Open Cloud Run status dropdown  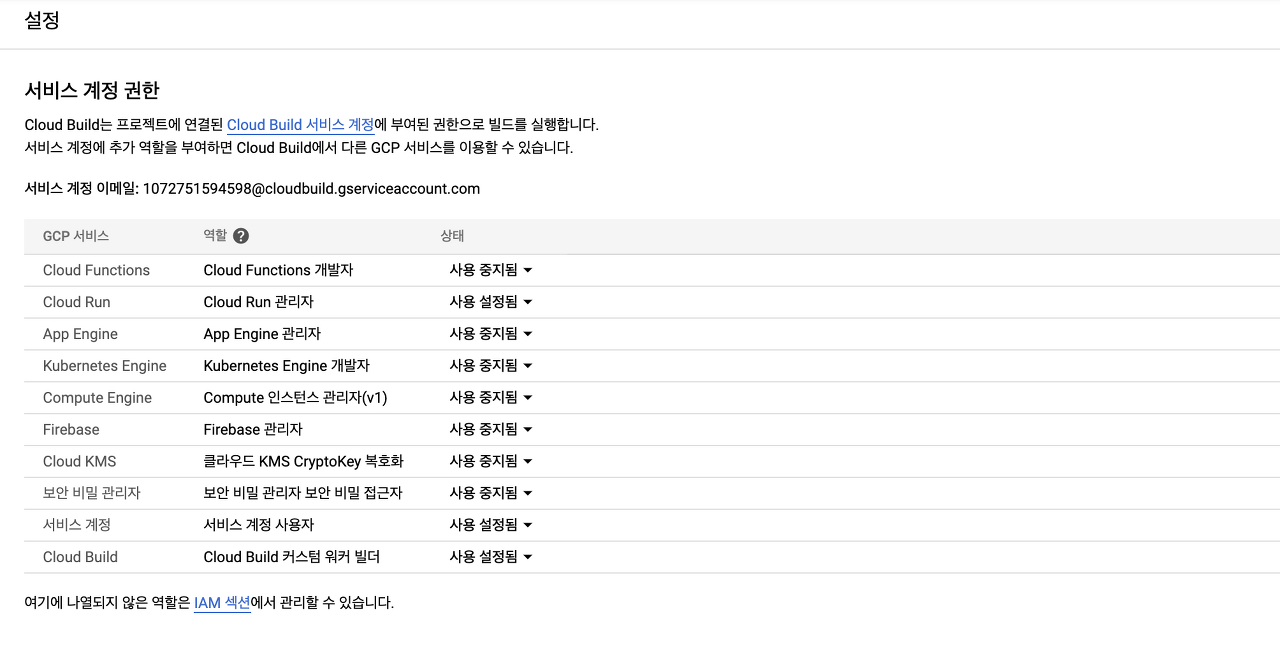(490, 302)
